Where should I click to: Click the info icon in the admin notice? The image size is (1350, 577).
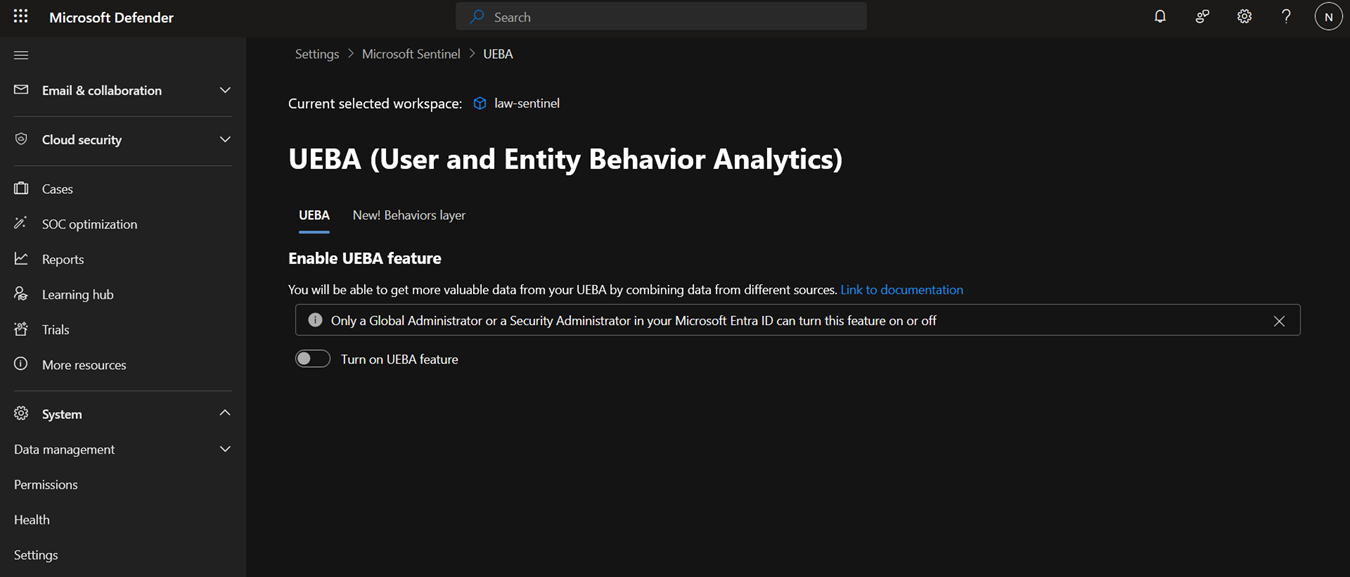pyautogui.click(x=315, y=320)
